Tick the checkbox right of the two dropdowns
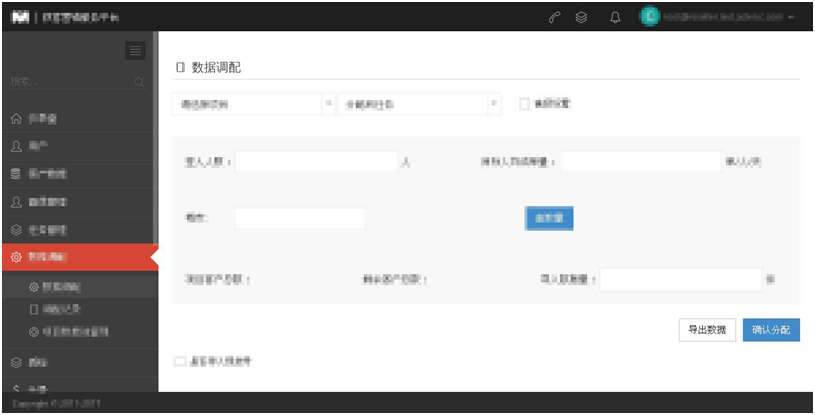The width and height of the screenshot is (815, 415). (524, 104)
